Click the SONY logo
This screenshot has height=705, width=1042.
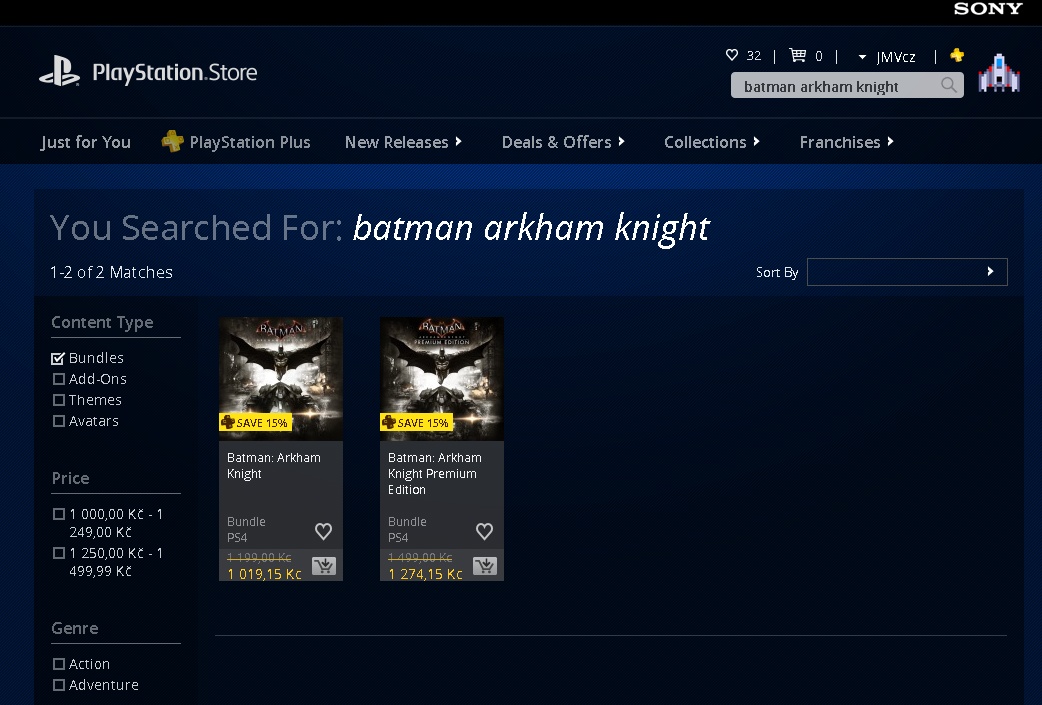click(988, 9)
